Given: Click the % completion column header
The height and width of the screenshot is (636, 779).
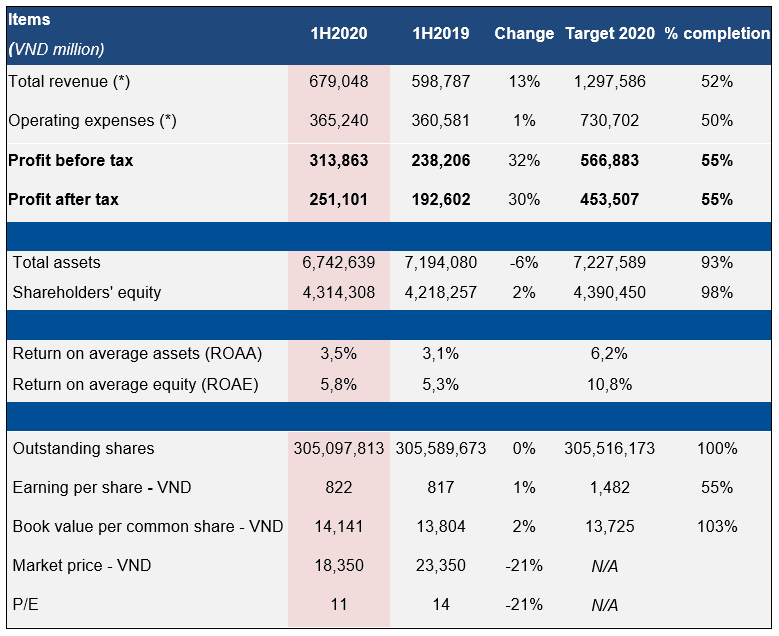Looking at the screenshot, I should pos(717,33).
